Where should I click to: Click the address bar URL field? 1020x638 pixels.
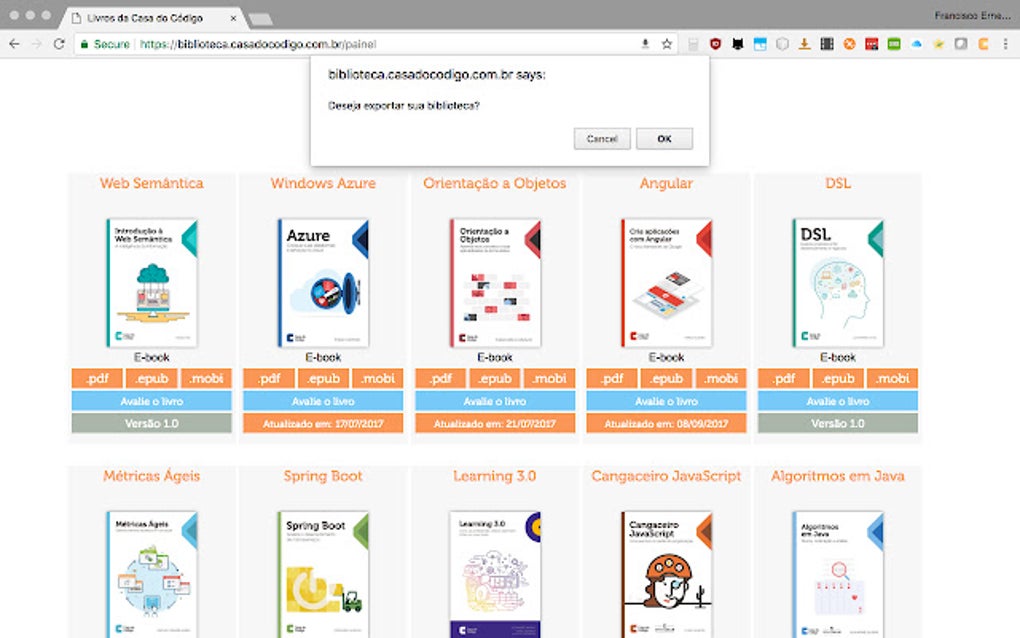(x=300, y=44)
